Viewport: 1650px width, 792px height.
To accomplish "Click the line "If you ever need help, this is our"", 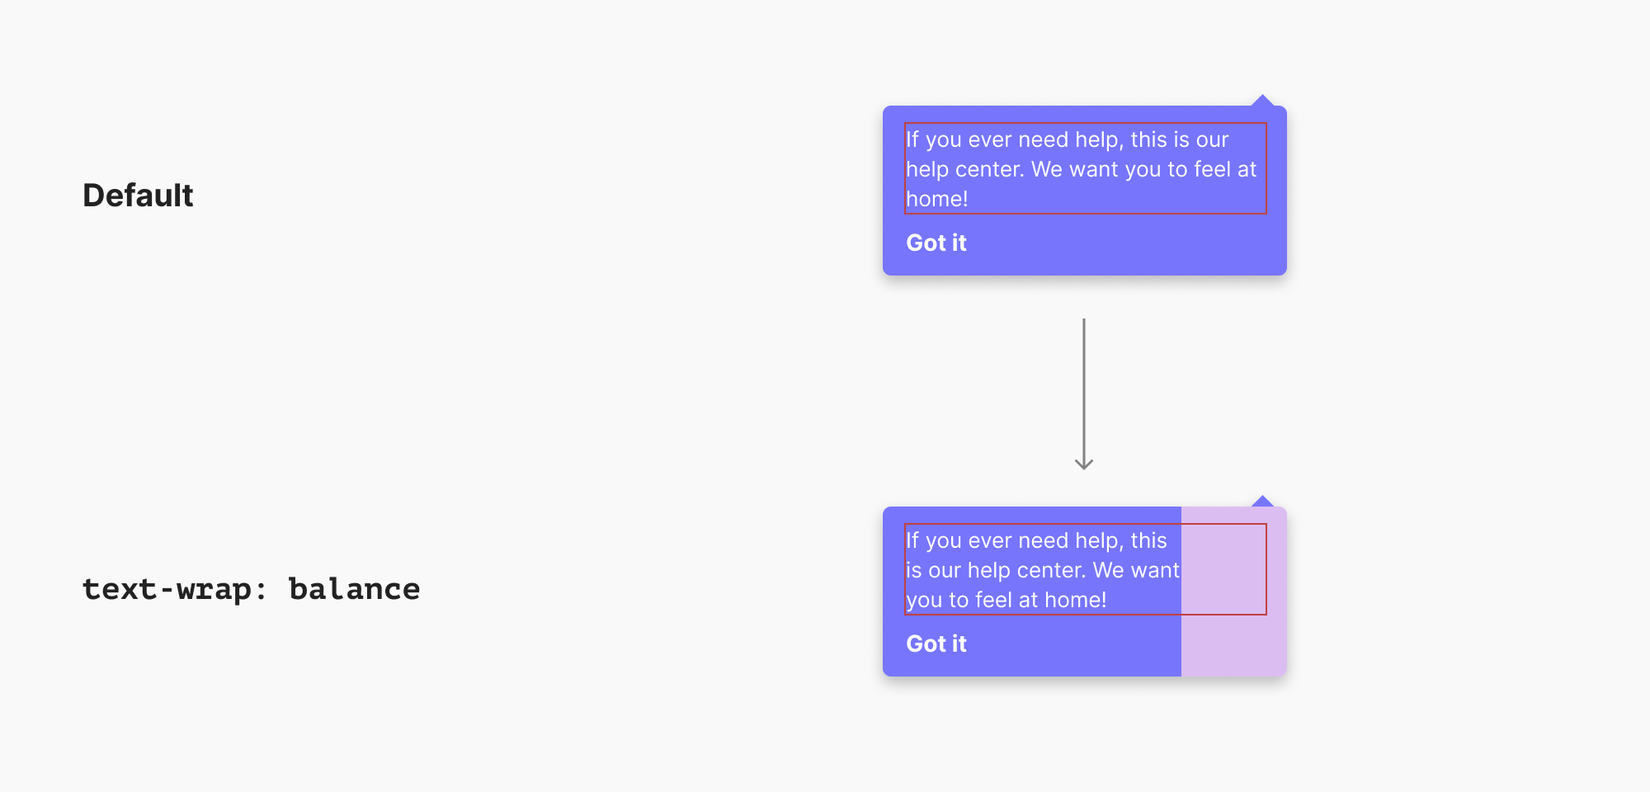I will (1067, 140).
